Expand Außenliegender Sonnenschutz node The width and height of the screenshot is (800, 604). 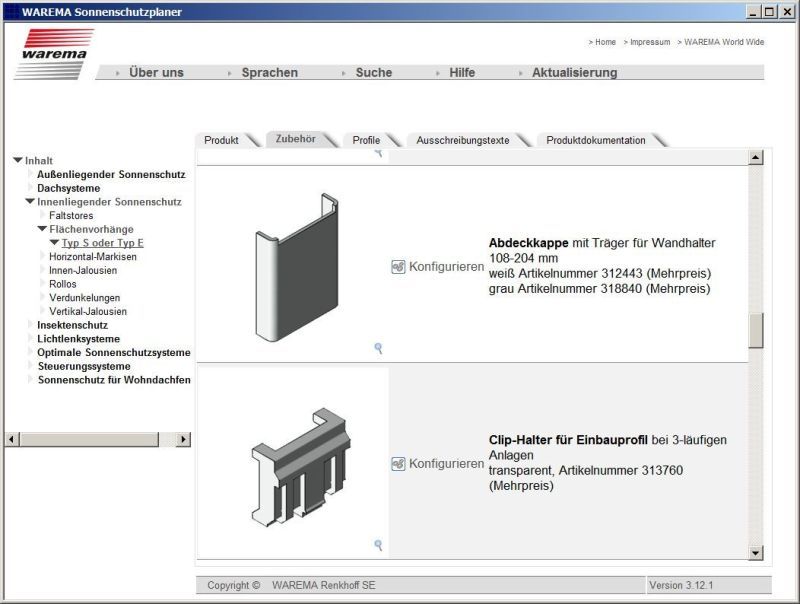pyautogui.click(x=31, y=174)
